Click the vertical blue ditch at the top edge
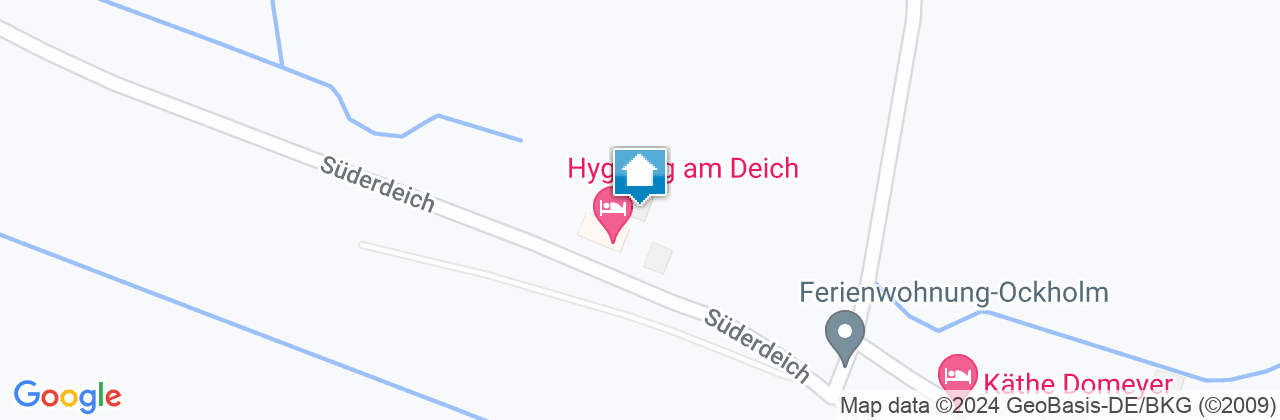Image resolution: width=1280 pixels, height=420 pixels. tap(277, 32)
